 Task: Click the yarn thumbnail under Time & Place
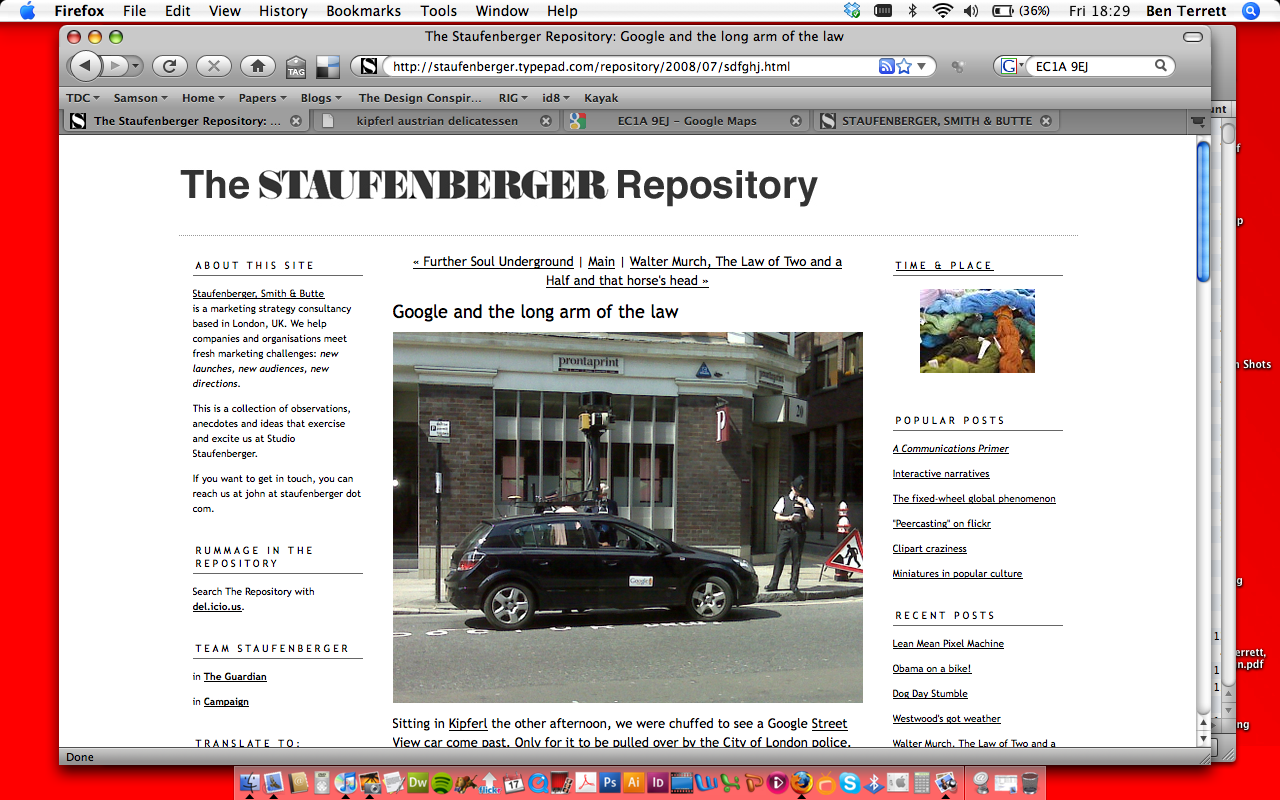977,331
